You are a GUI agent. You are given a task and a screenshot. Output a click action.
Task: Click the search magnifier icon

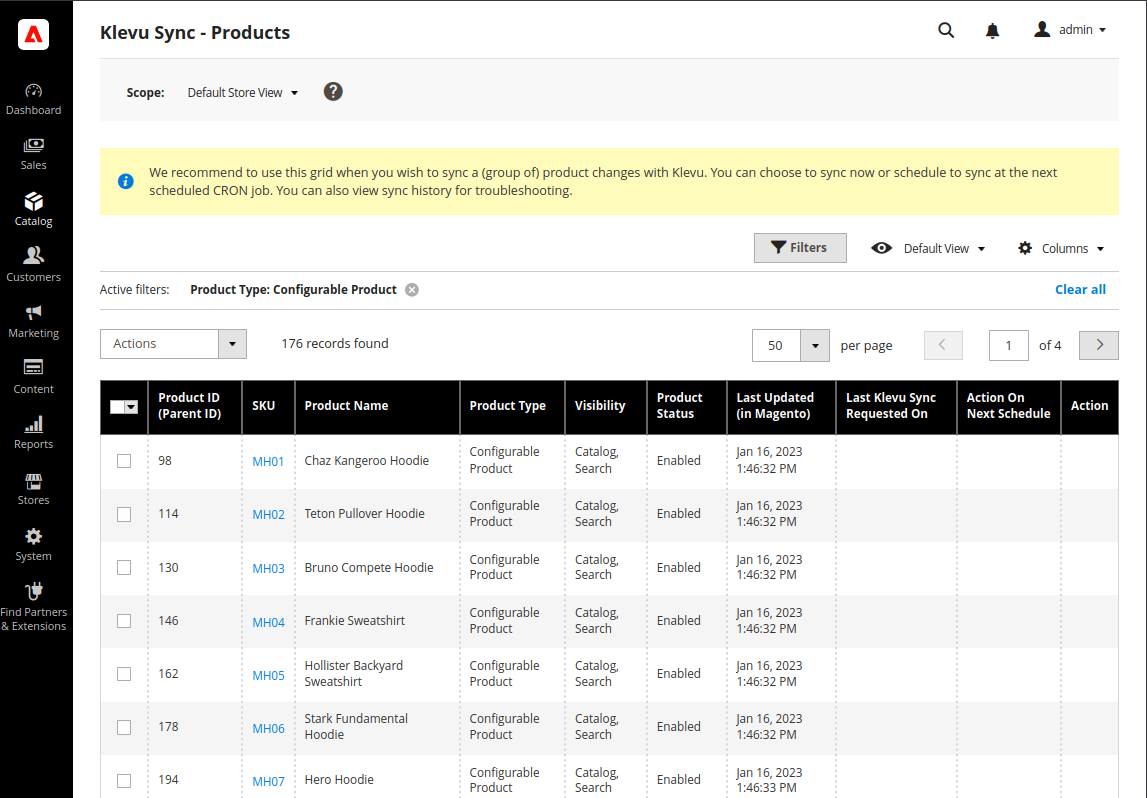(x=946, y=30)
